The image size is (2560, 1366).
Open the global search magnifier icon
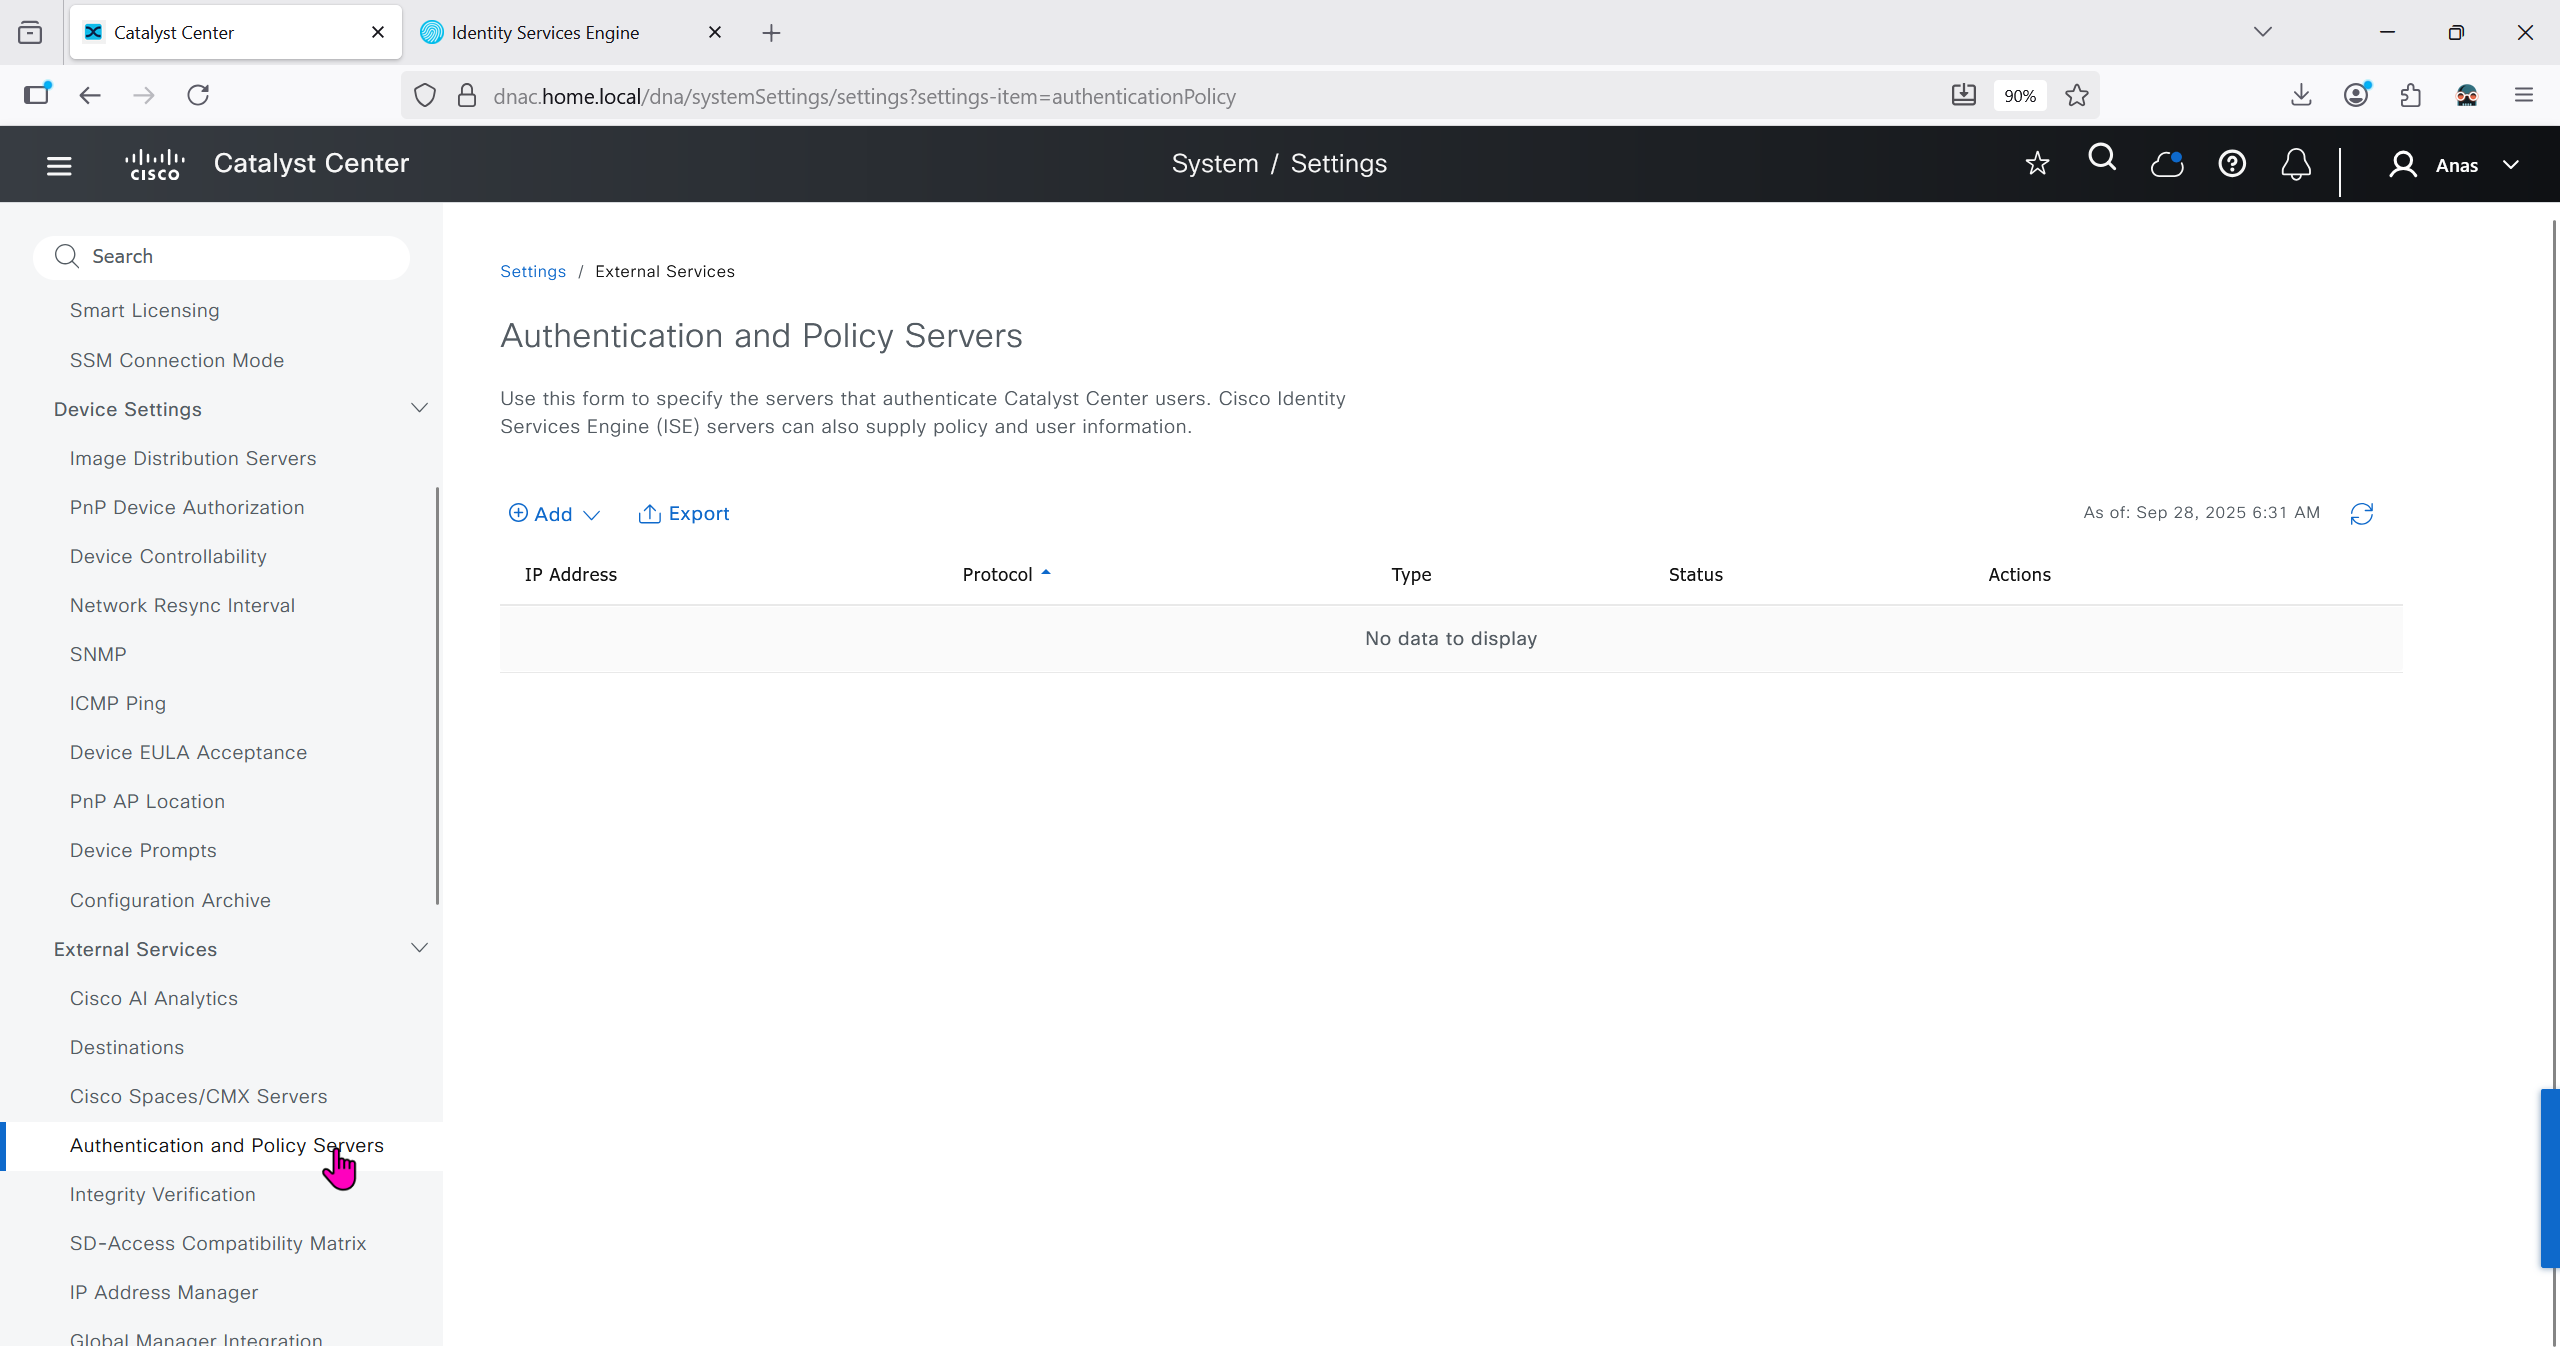point(2102,158)
